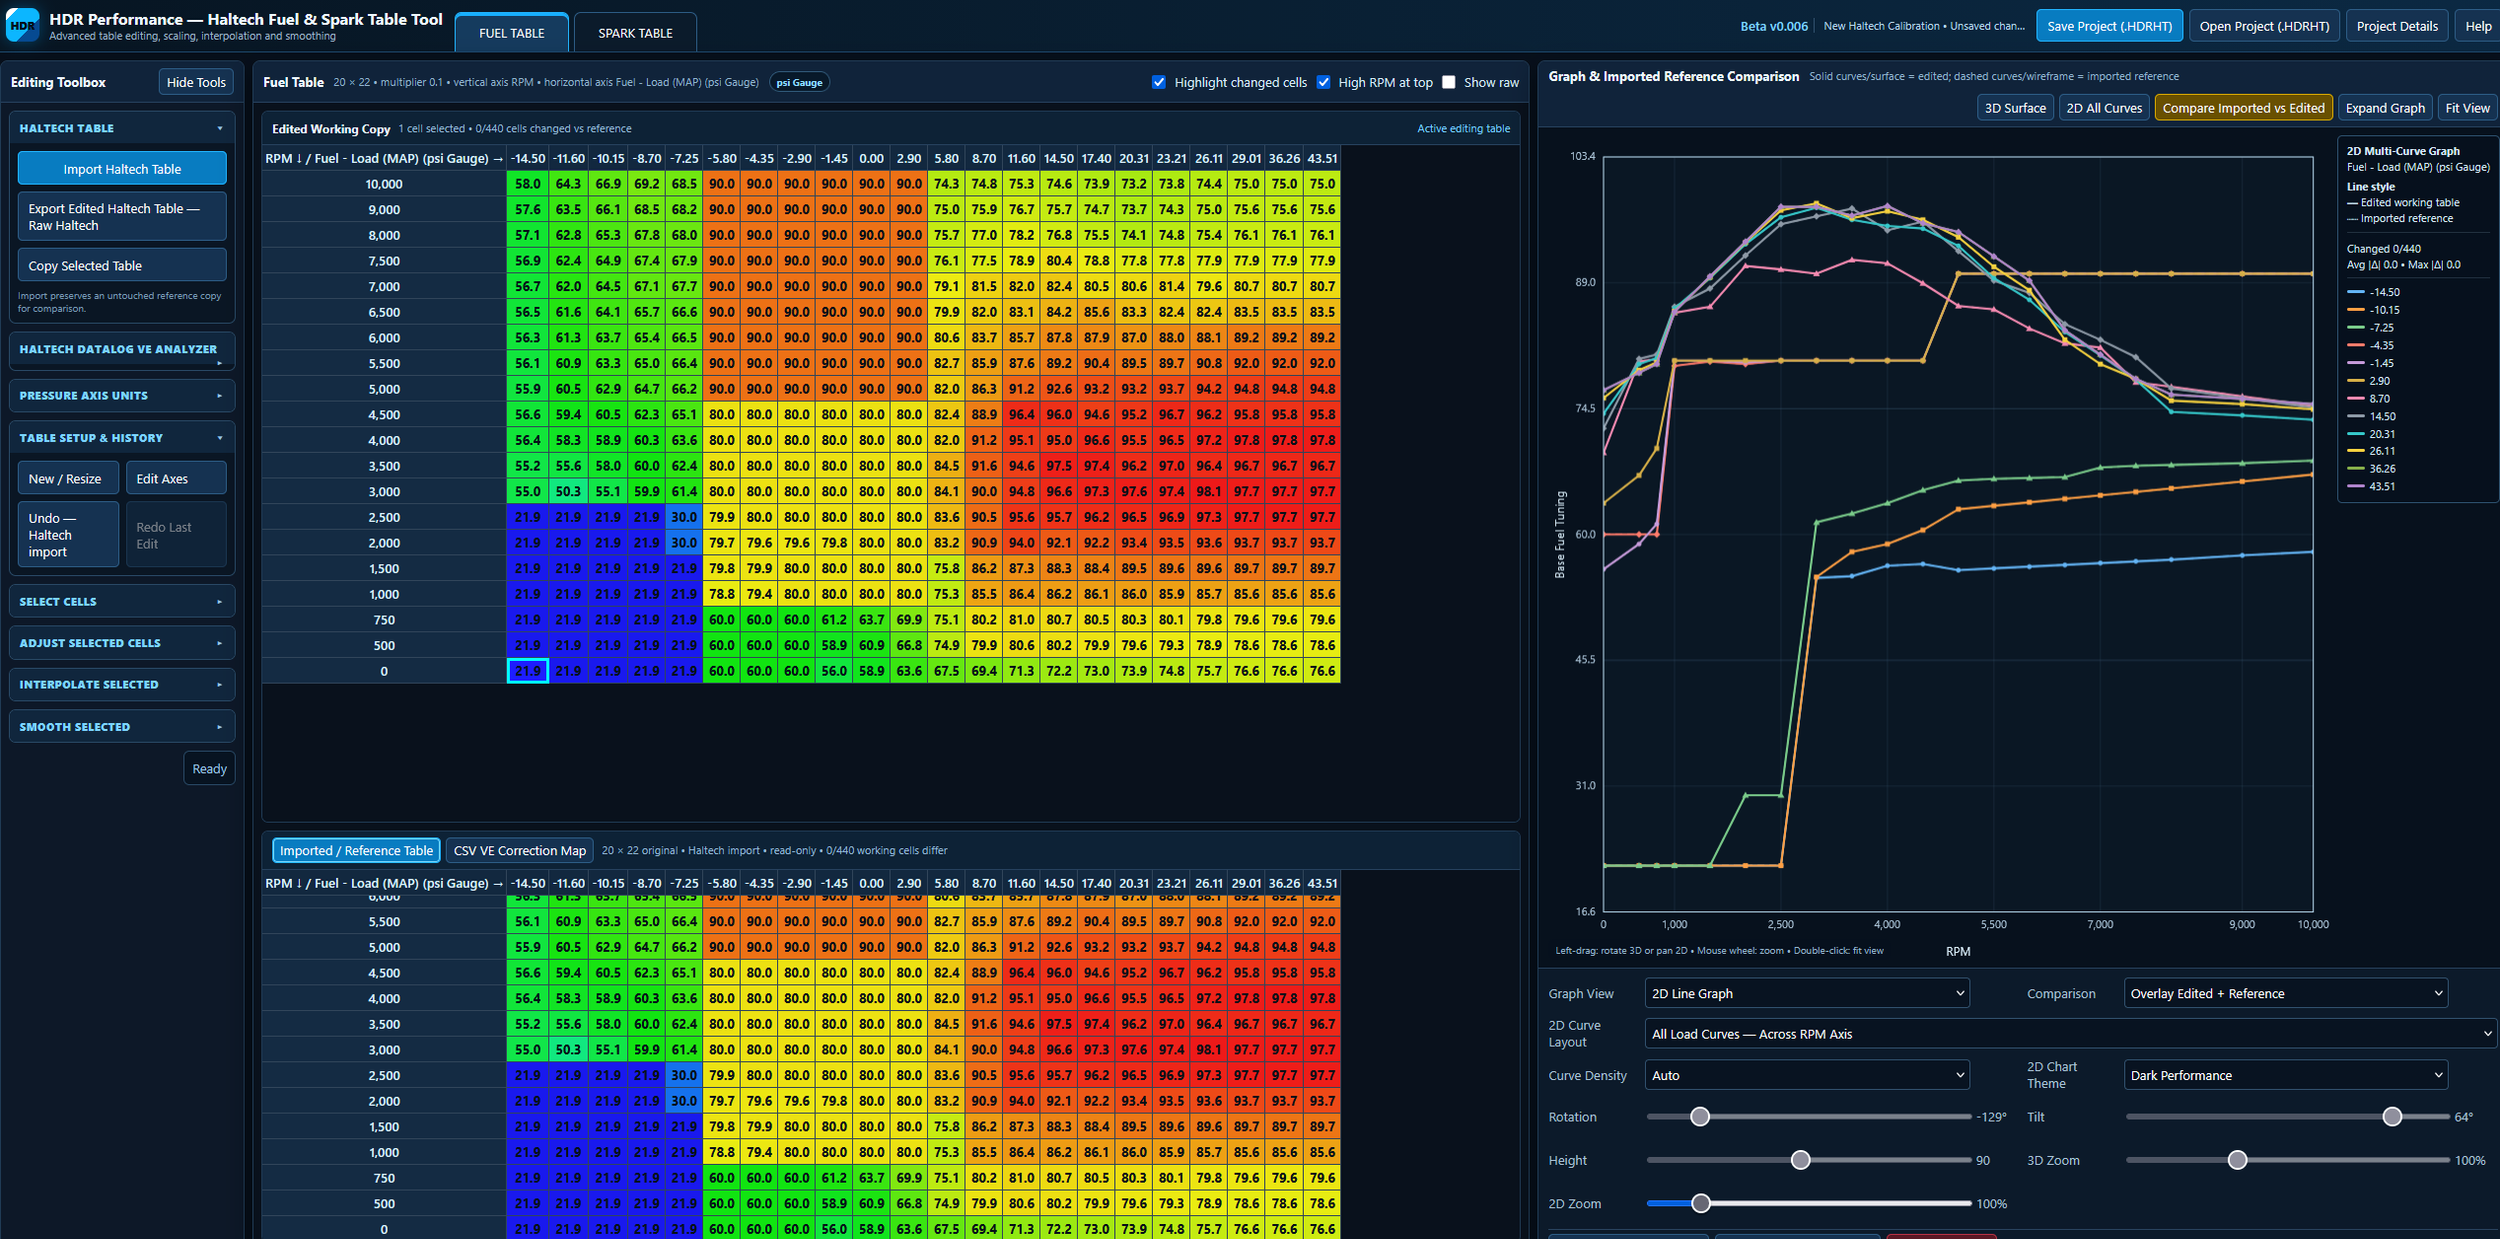Screen dimensions: 2500x1239
Task: Hide the Editing Toolbox with Hide Tools
Action: (196, 82)
